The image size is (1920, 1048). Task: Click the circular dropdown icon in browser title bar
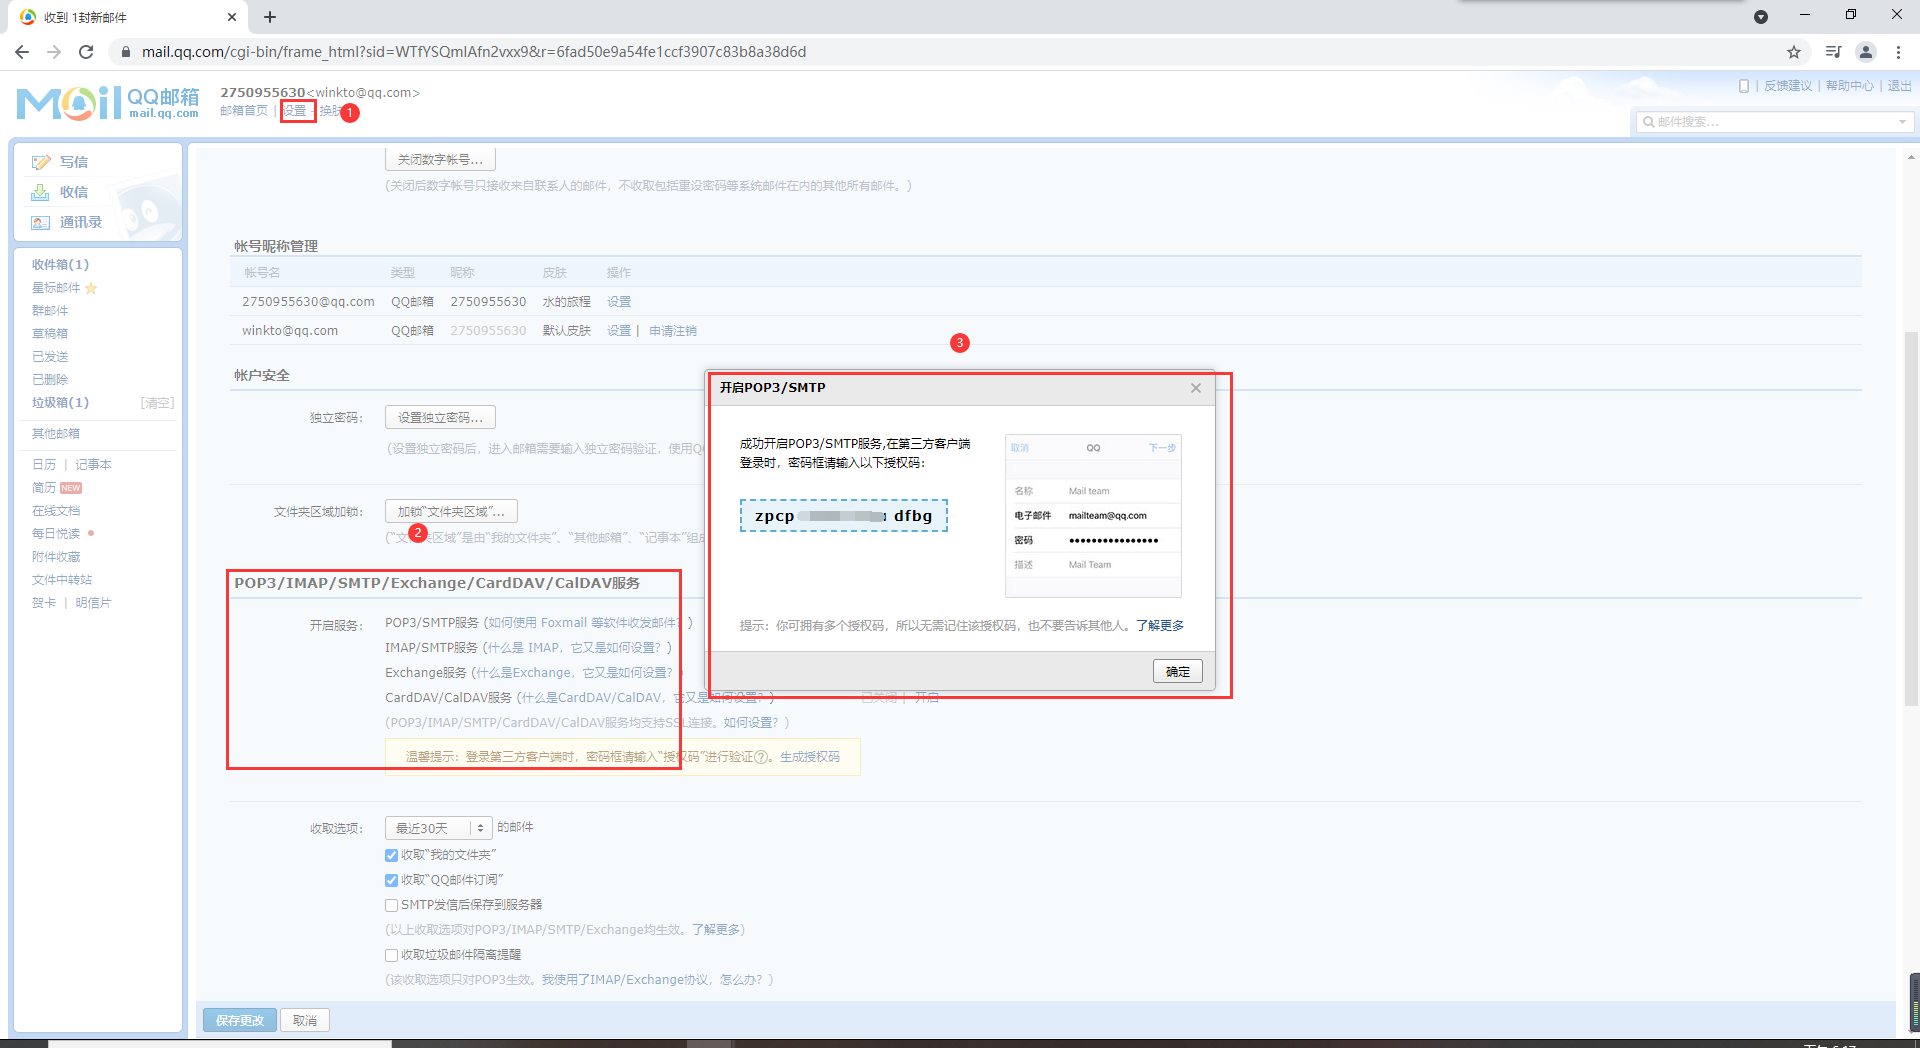(1761, 17)
